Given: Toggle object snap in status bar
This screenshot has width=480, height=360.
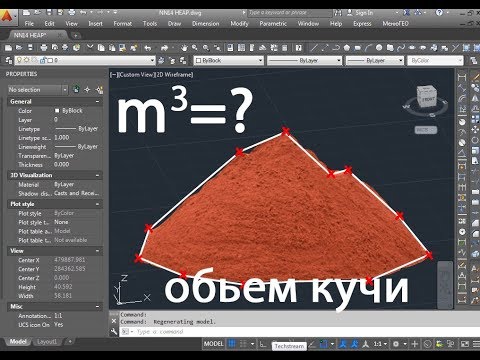Looking at the screenshot, I should (323, 344).
